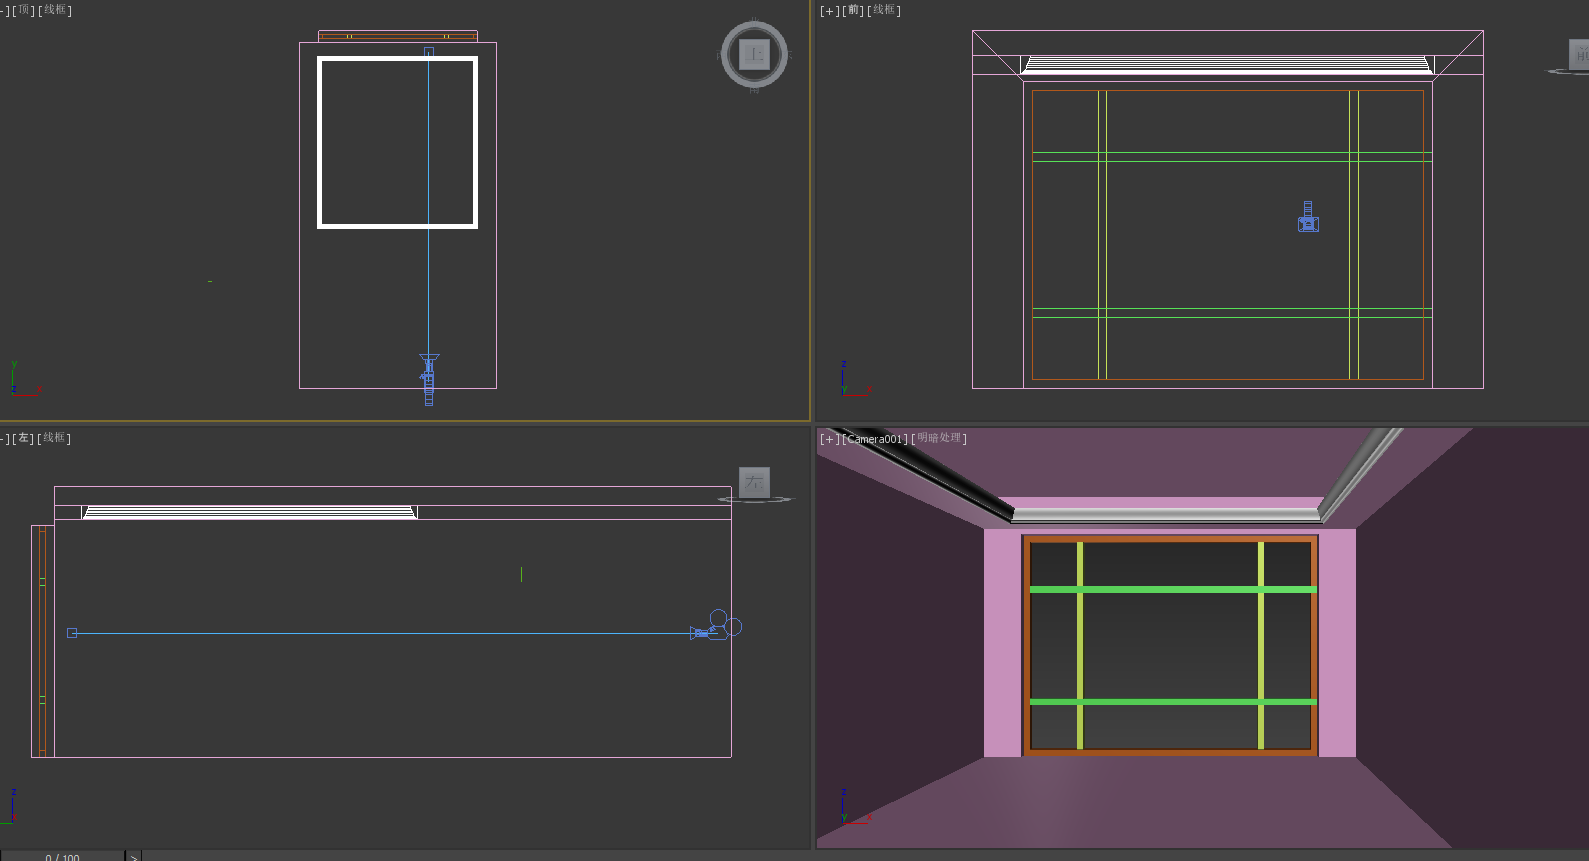Screen dimensions: 1589x861
Task: Select white rectangle spline in top viewport
Action: [397, 59]
